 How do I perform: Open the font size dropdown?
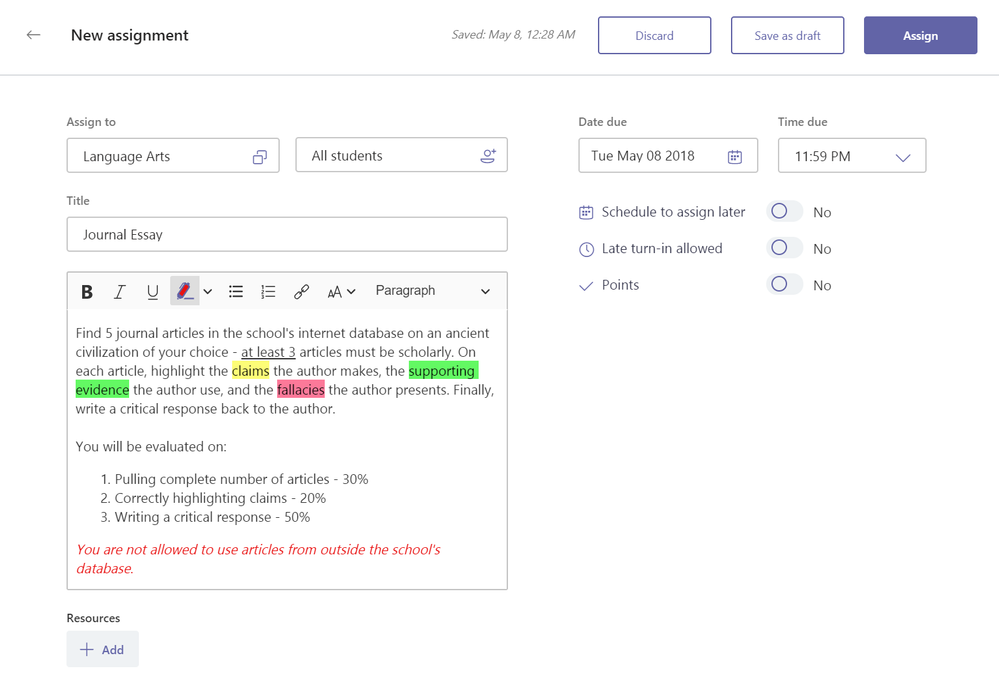pyautogui.click(x=340, y=292)
